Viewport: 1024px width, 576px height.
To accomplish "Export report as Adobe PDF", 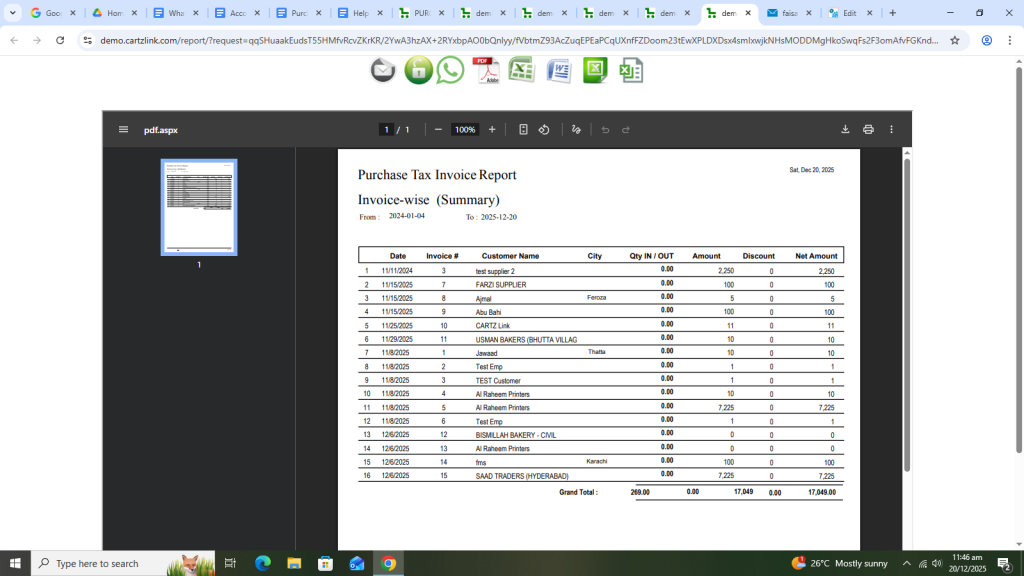I will [x=486, y=70].
